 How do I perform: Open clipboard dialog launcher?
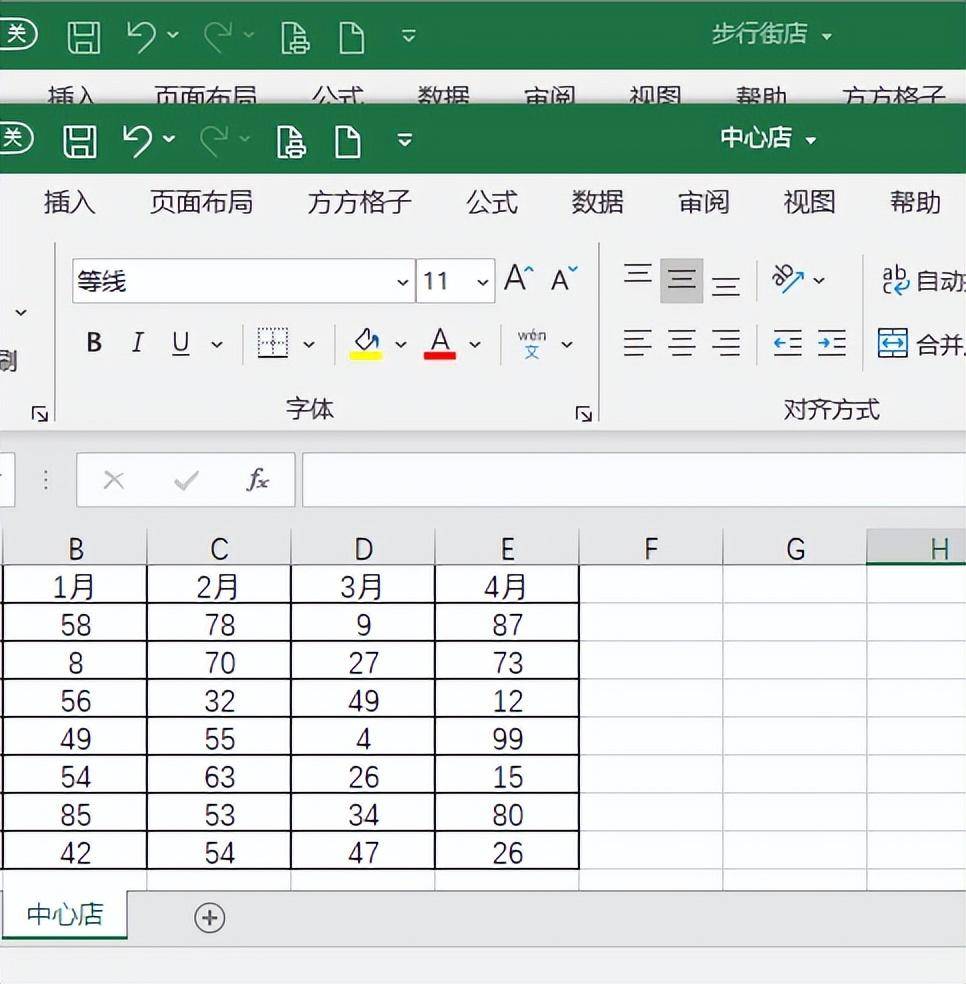pyautogui.click(x=40, y=414)
